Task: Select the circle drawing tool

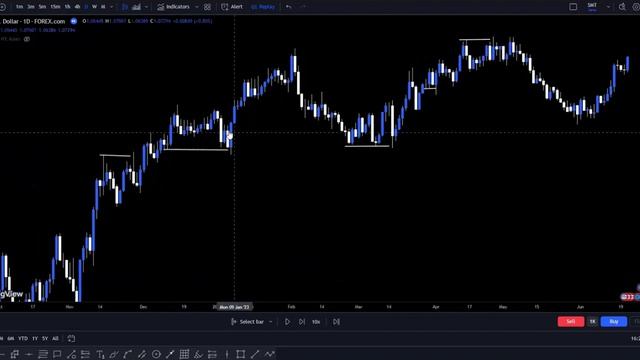Action: 156,354
